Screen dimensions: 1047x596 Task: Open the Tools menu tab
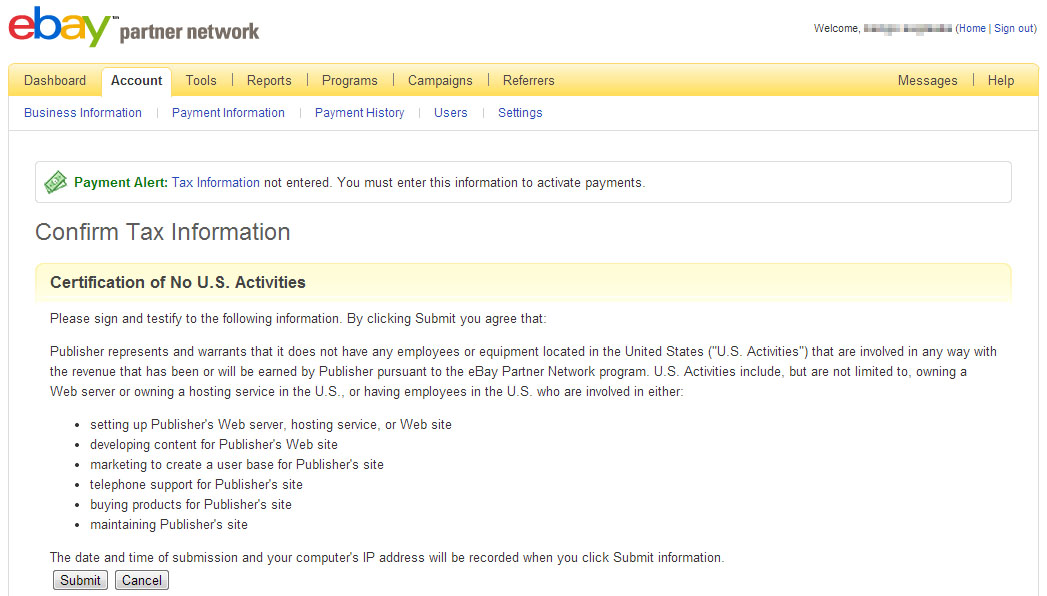201,81
